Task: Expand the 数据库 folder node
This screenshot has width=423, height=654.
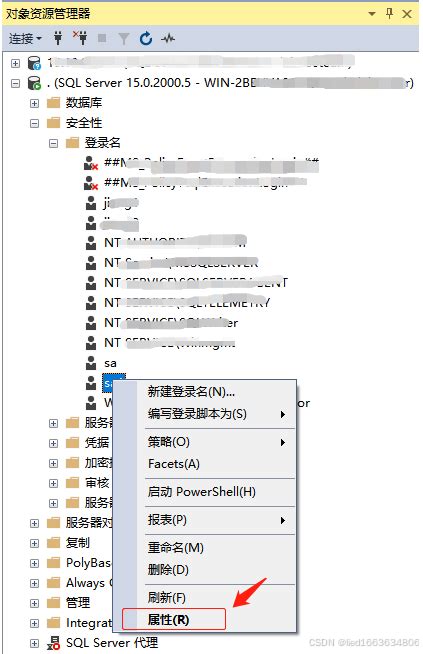Action: pyautogui.click(x=35, y=103)
